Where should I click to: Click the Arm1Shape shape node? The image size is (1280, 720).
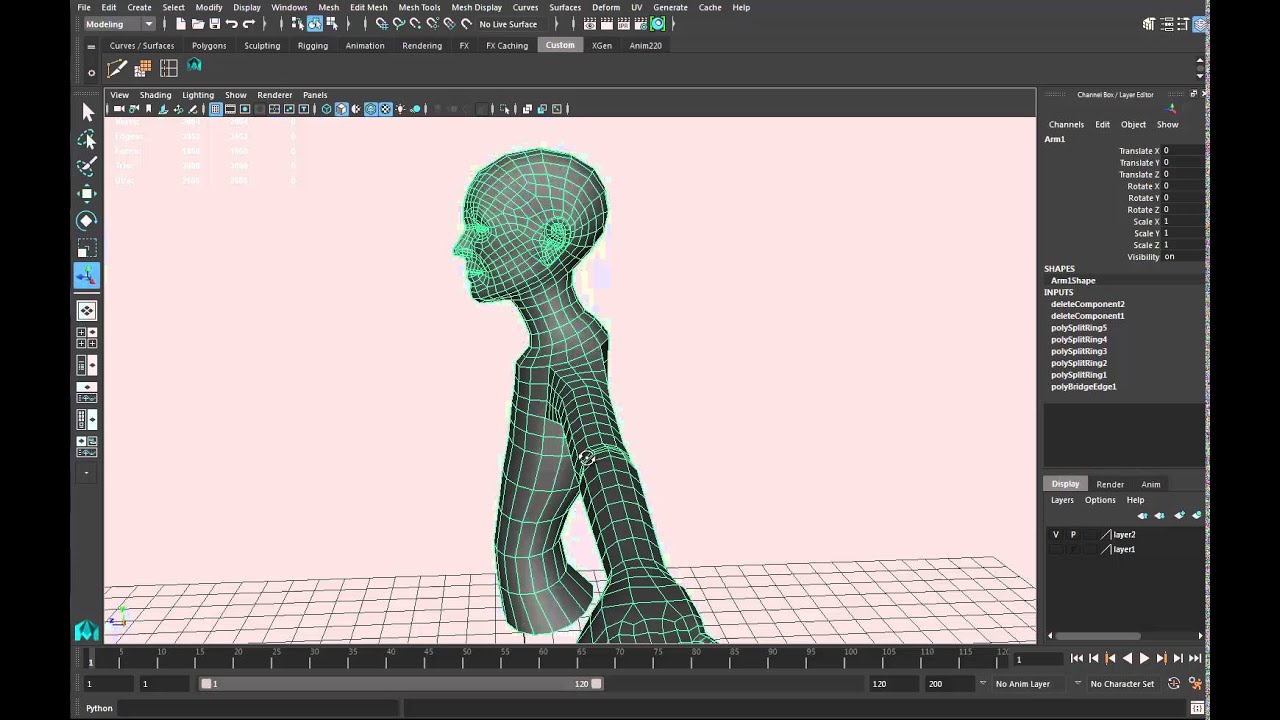coord(1073,281)
